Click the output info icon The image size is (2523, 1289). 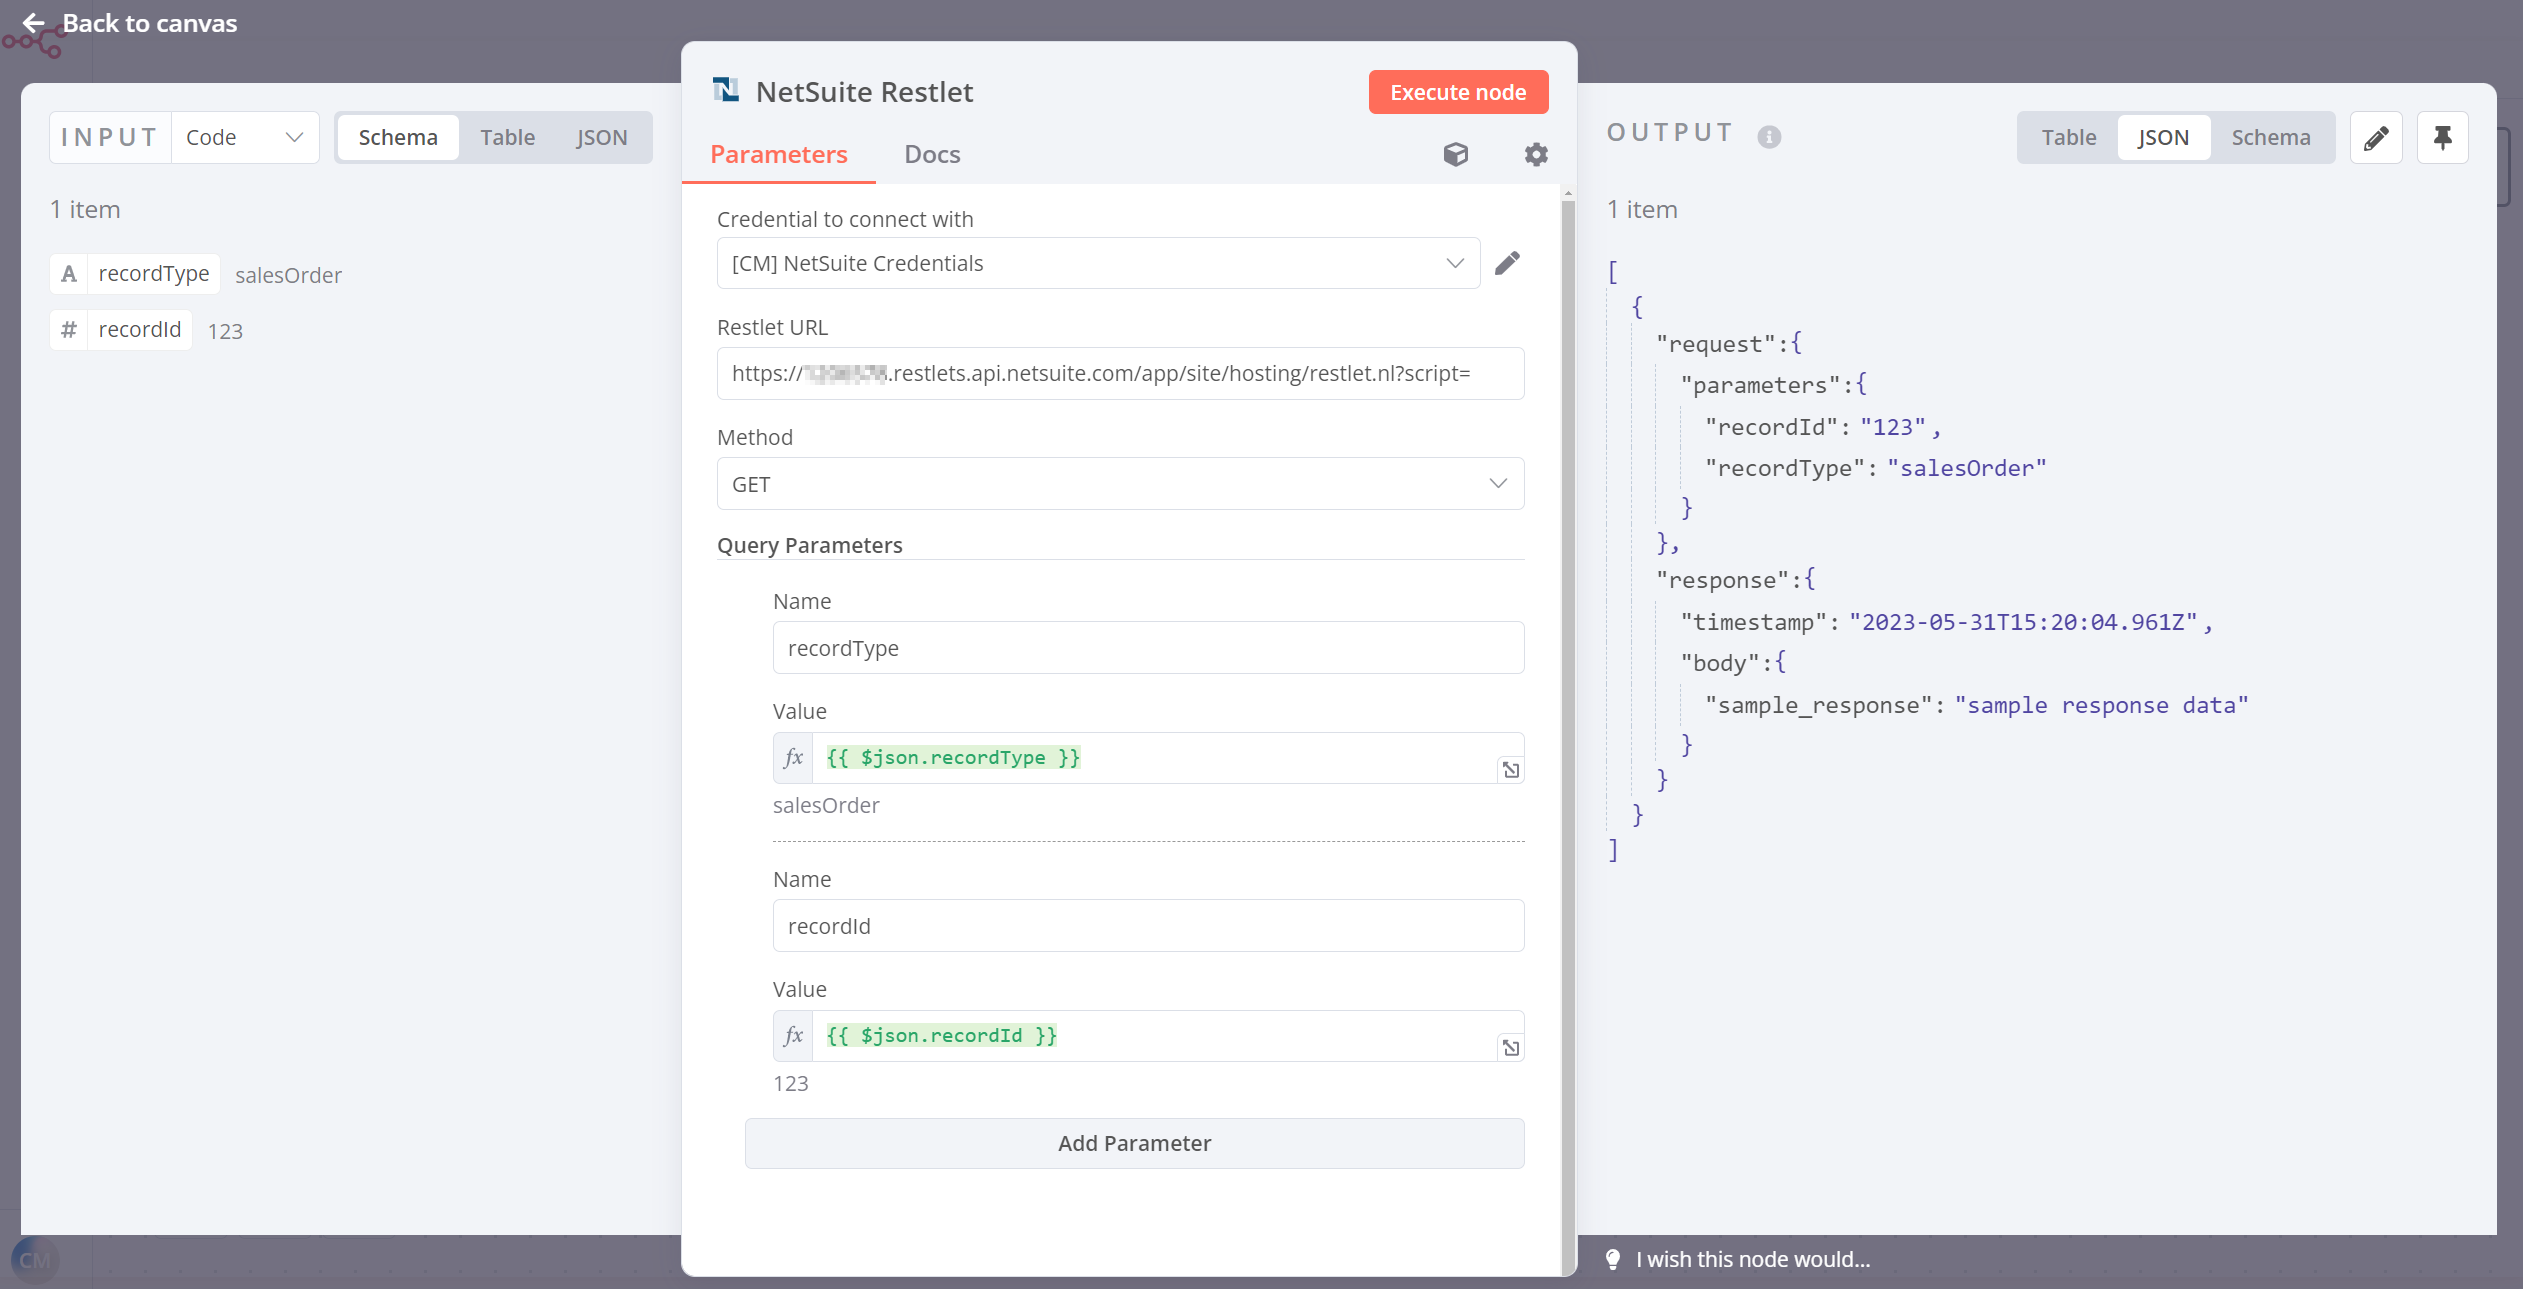tap(1769, 137)
